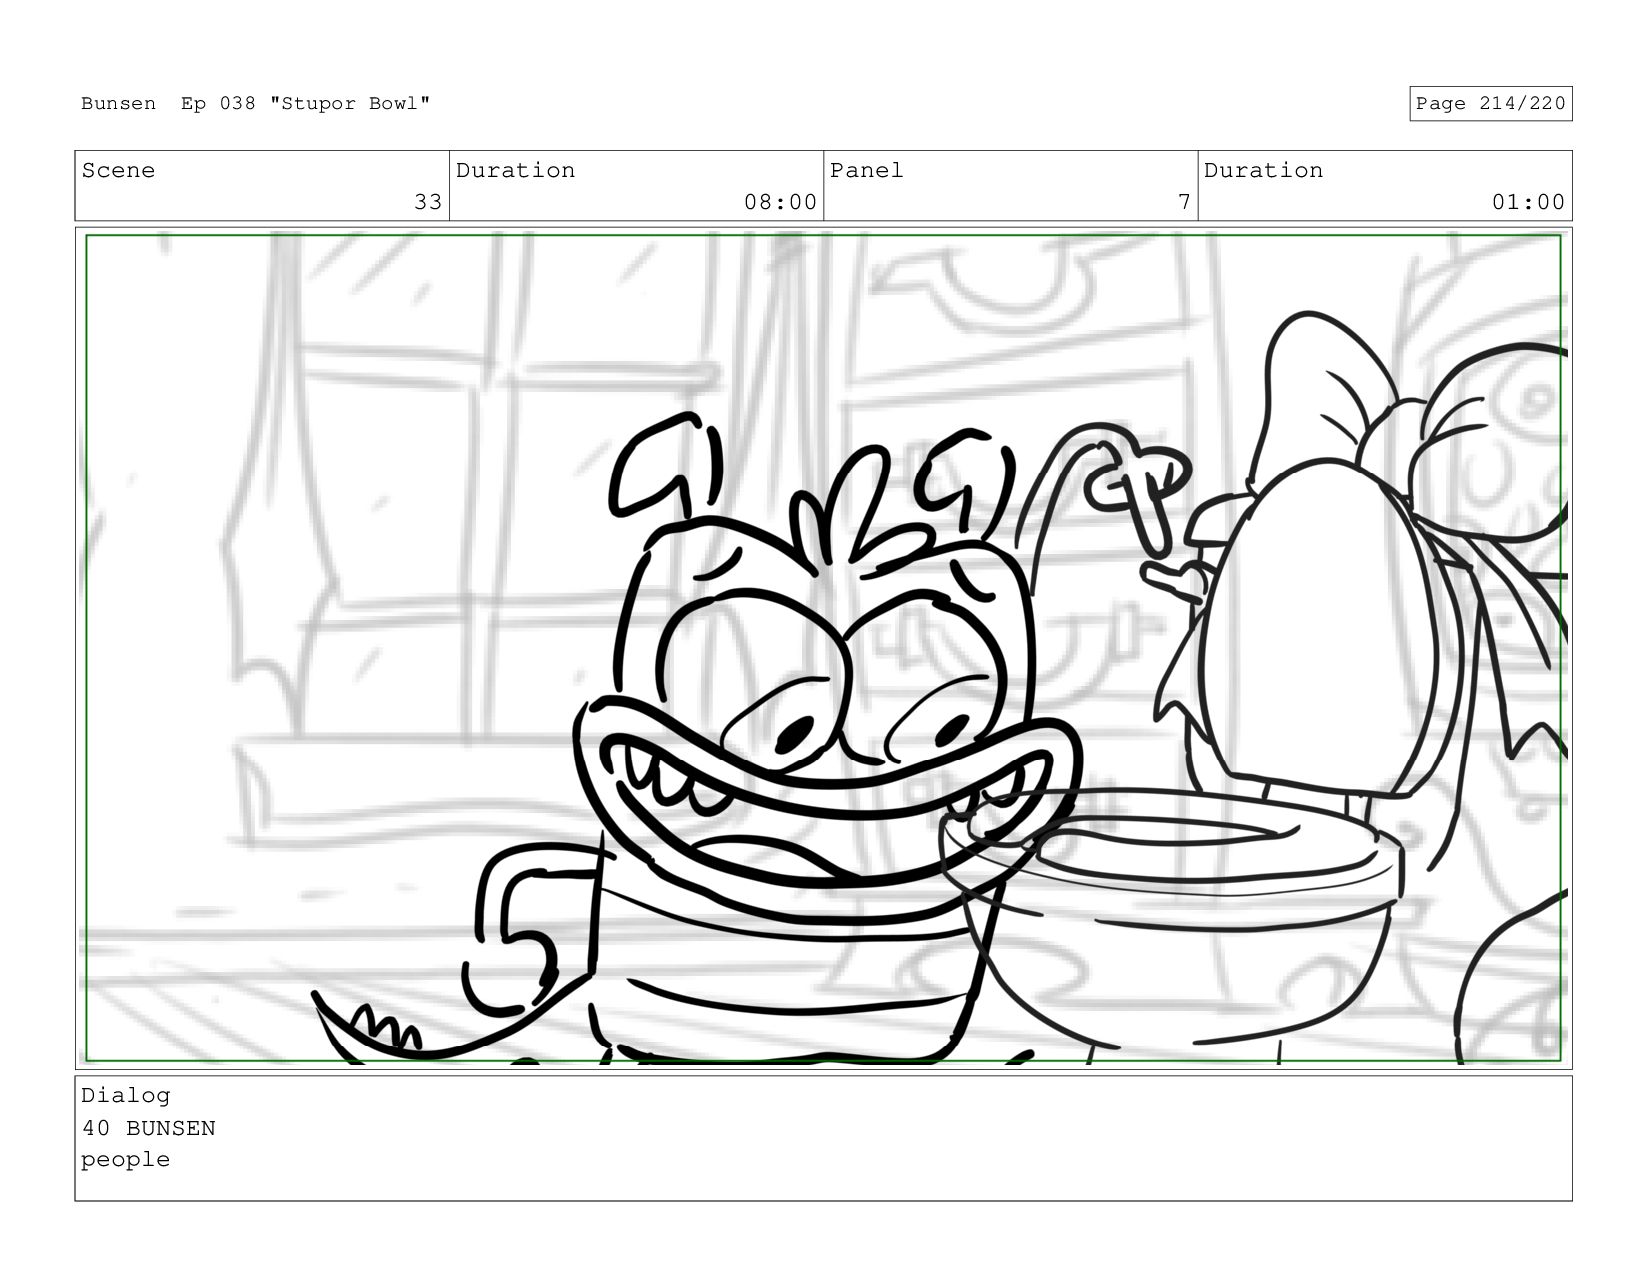Screen dimensions: 1648x1276
Task: Click panel number 7
Action: point(1184,202)
